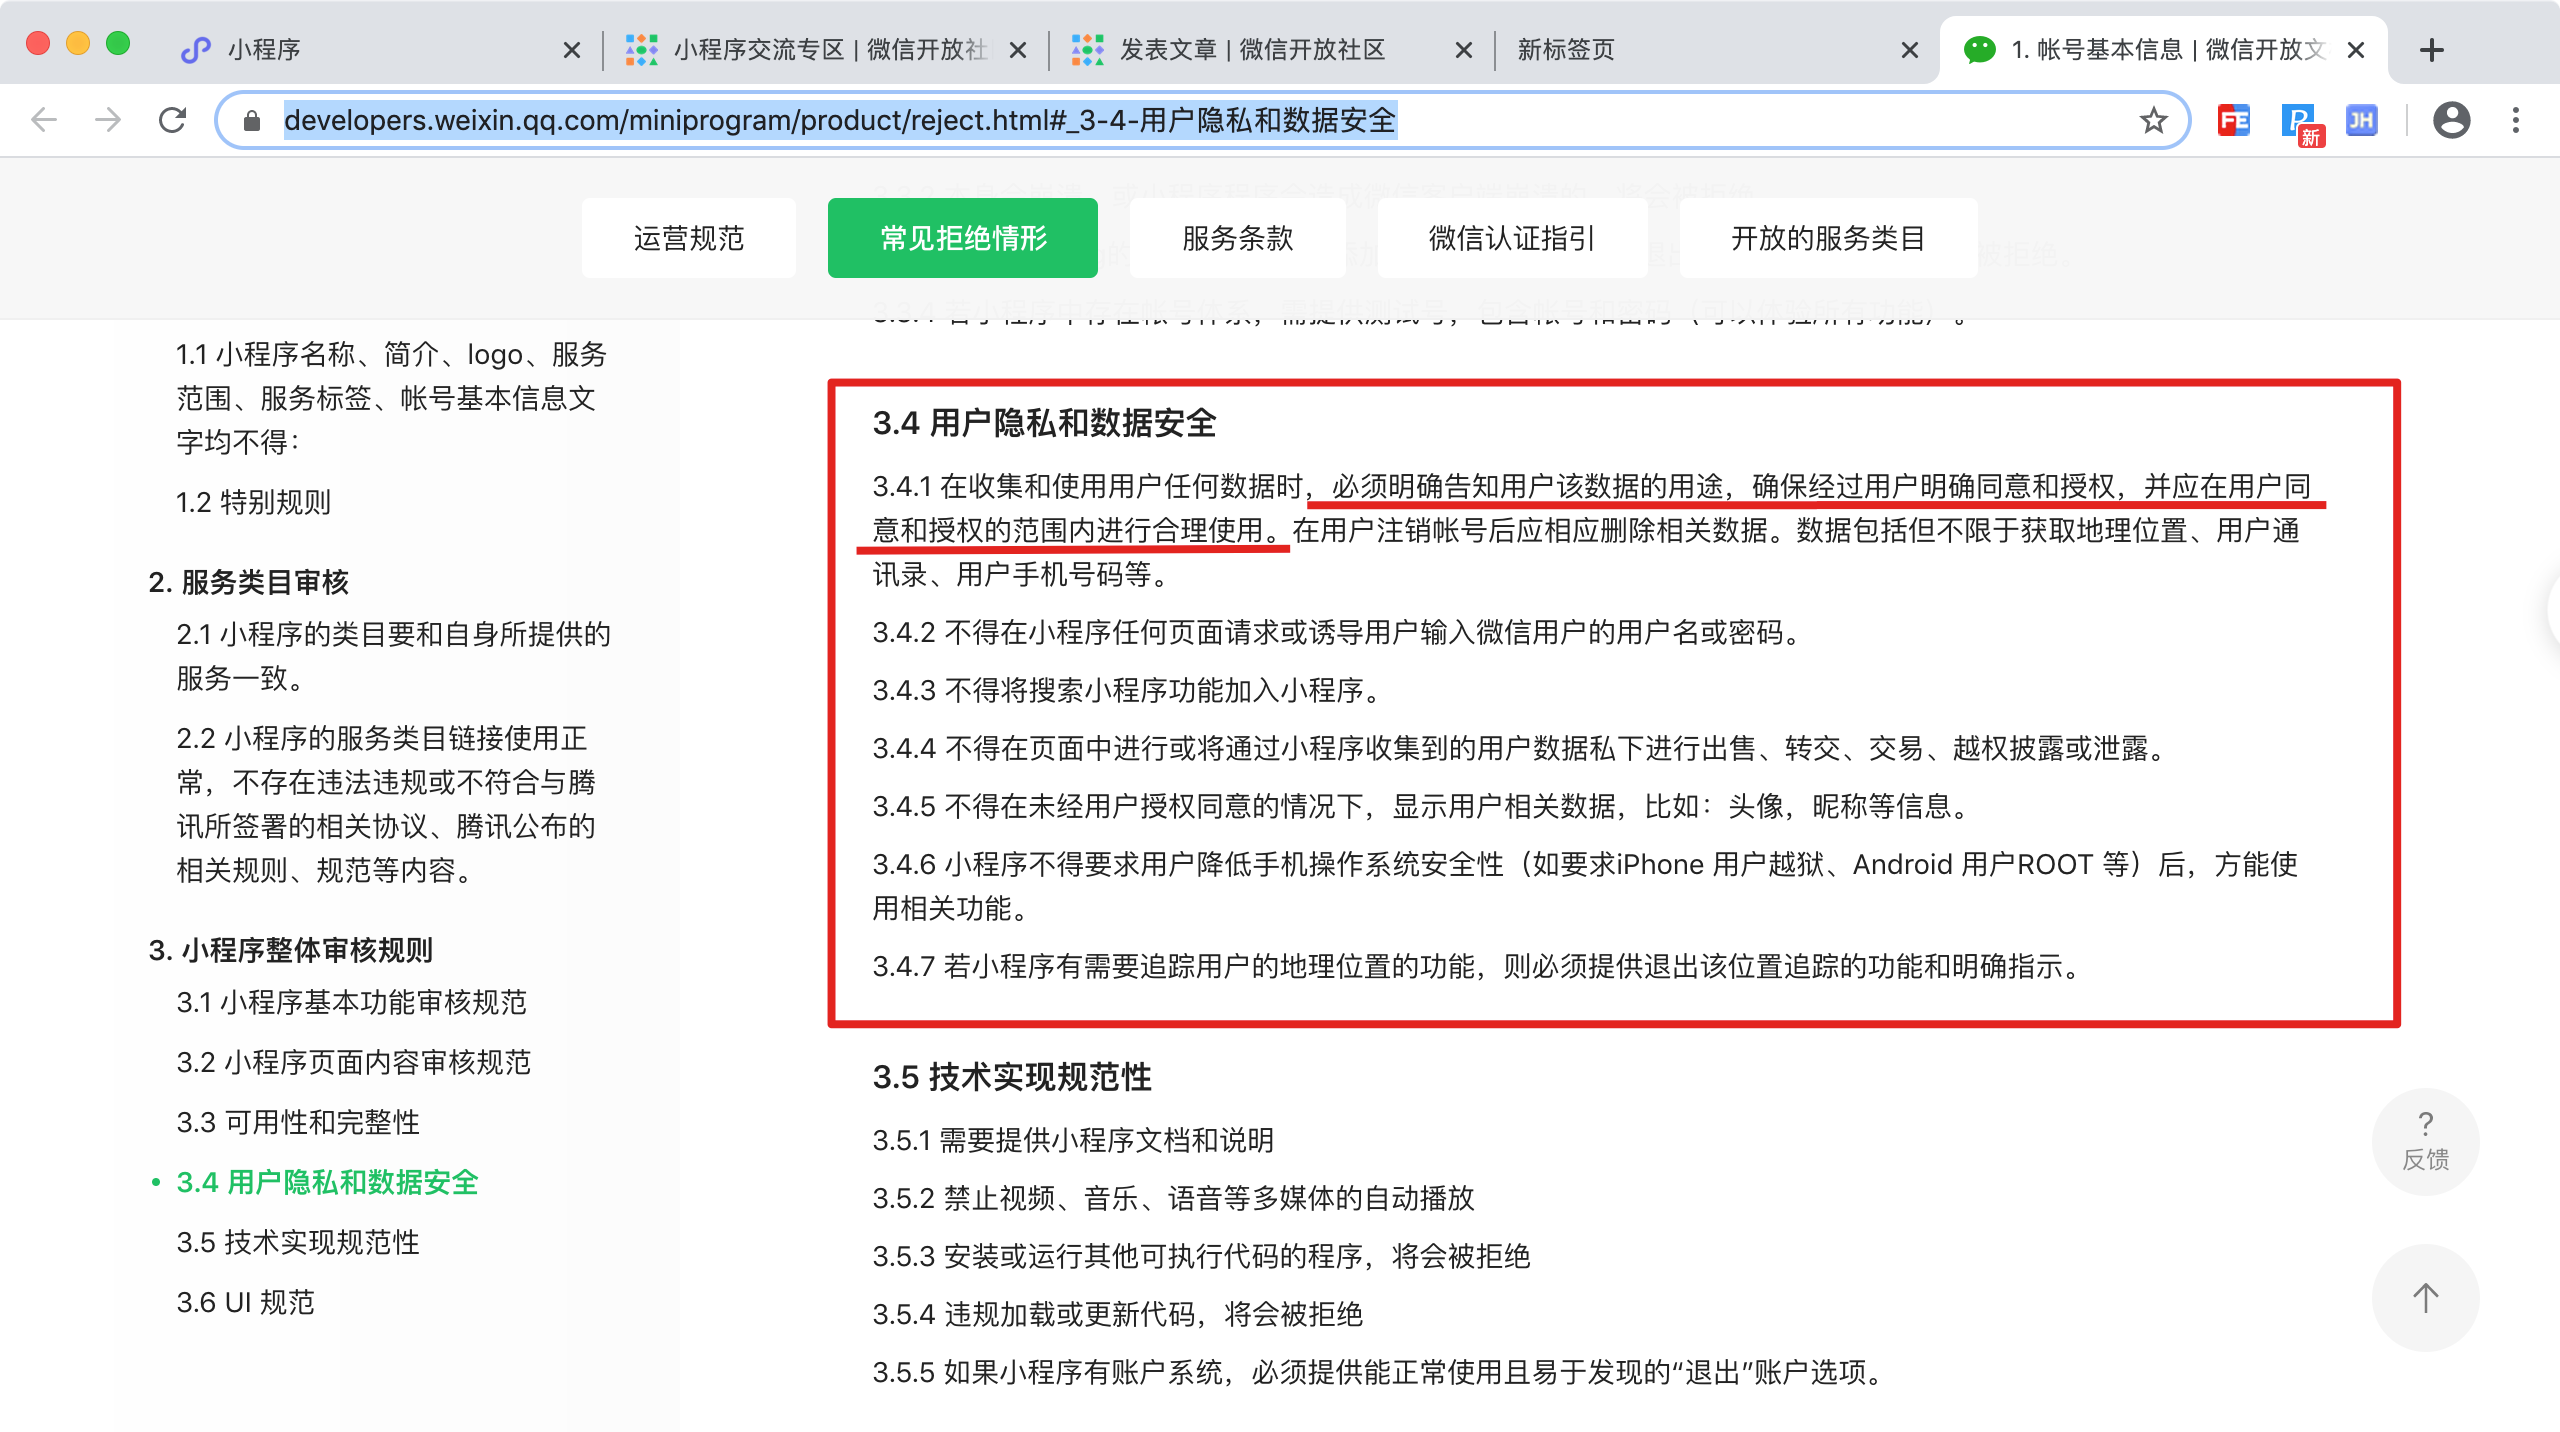
Task: Open a new tab with the plus button
Action: pos(2433,49)
